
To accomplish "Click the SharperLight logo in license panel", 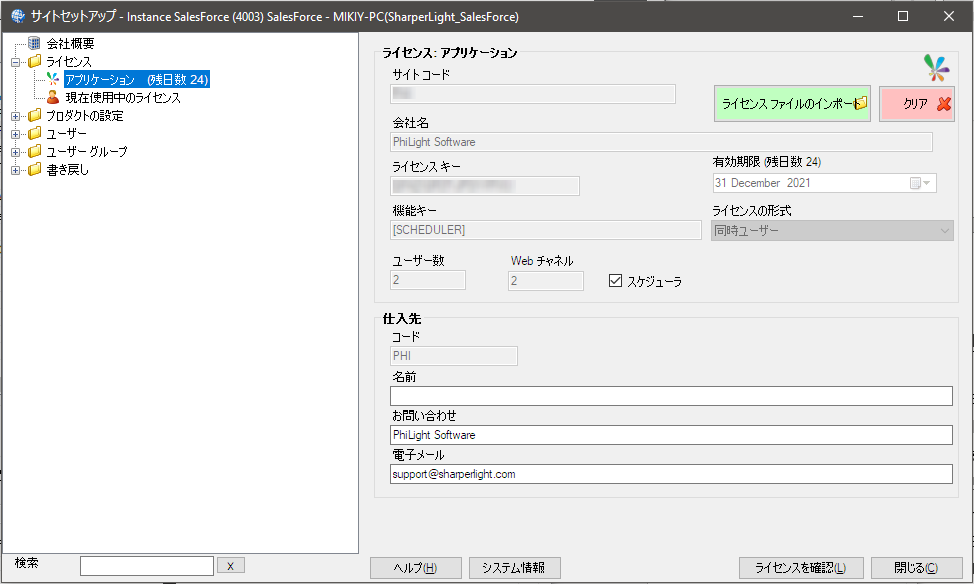I will click(935, 68).
